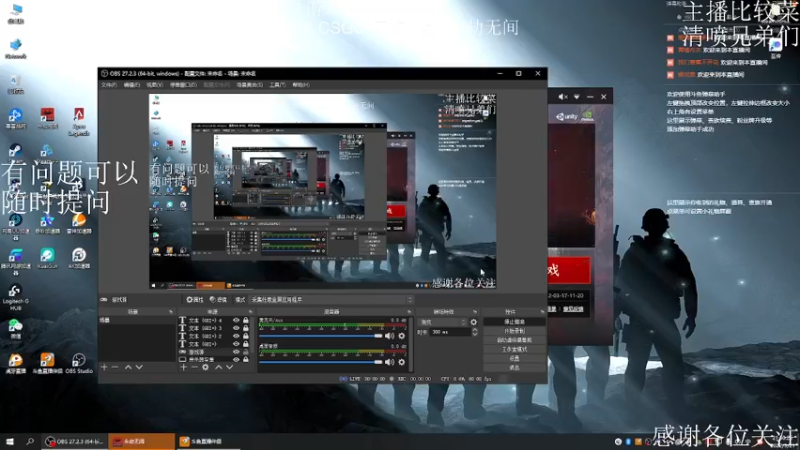Click the 工作室模式 studio mode button
Image resolution: width=800 pixels, height=450 pixels.
[x=514, y=349]
